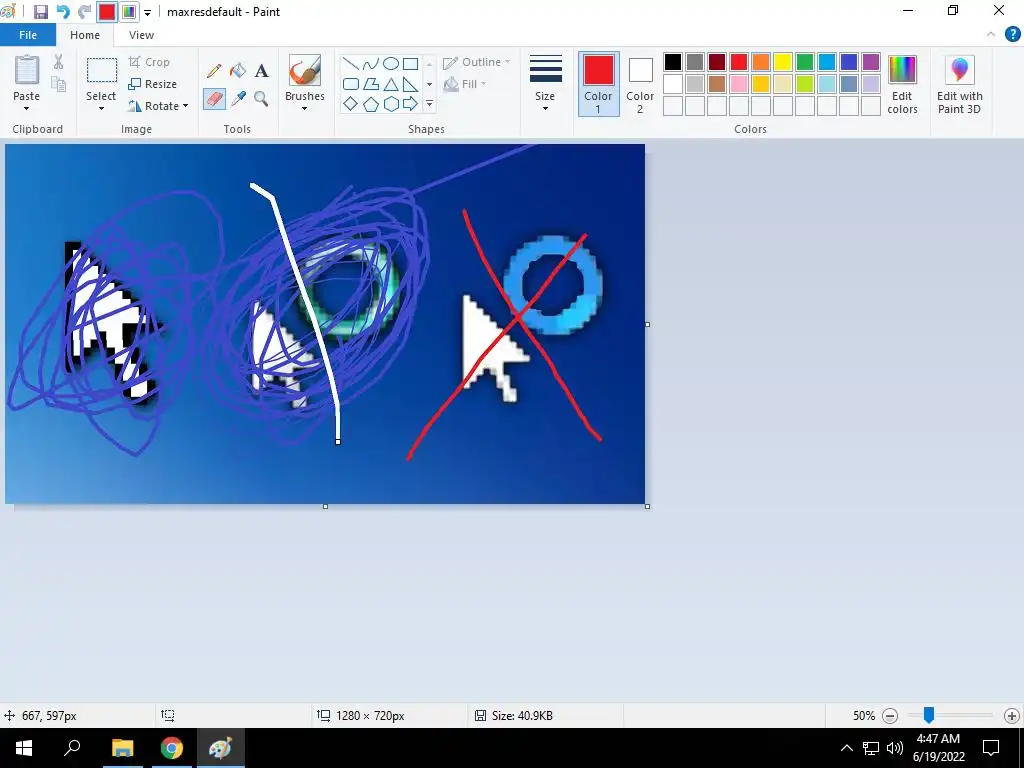Pick the black color swatch
Image resolution: width=1024 pixels, height=768 pixels.
click(673, 62)
